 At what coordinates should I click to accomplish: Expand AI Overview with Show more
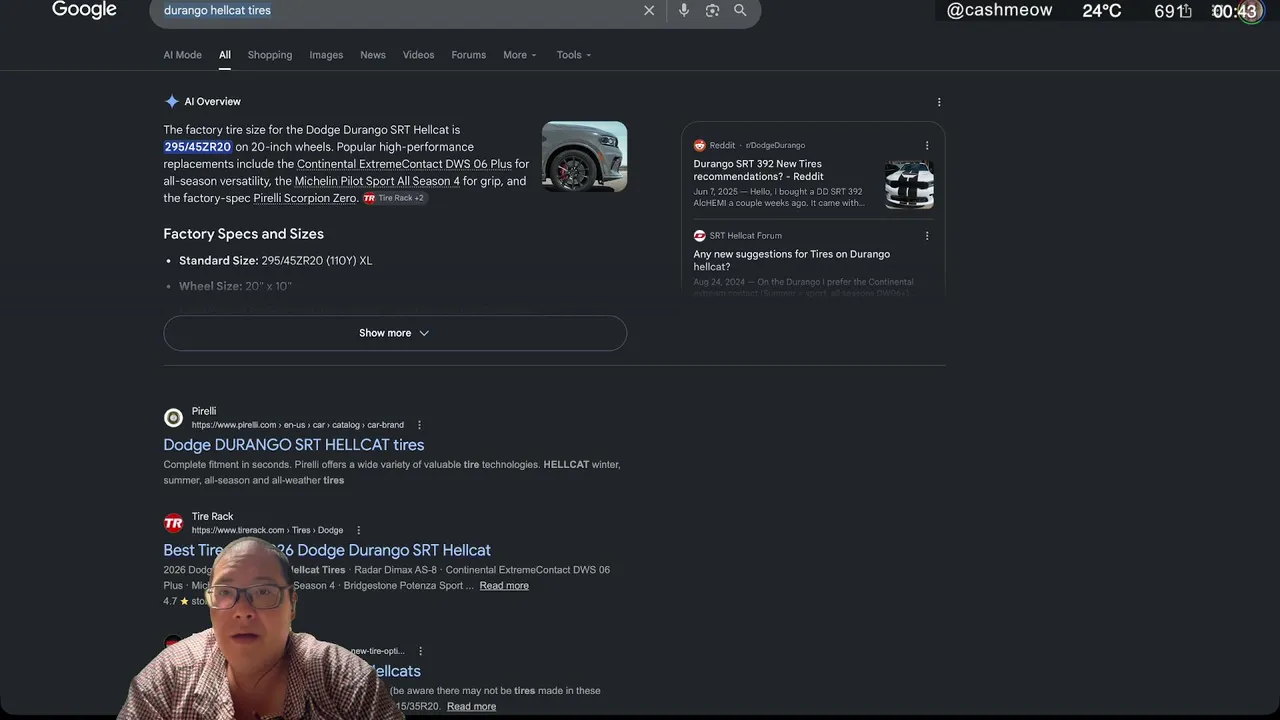[395, 333]
